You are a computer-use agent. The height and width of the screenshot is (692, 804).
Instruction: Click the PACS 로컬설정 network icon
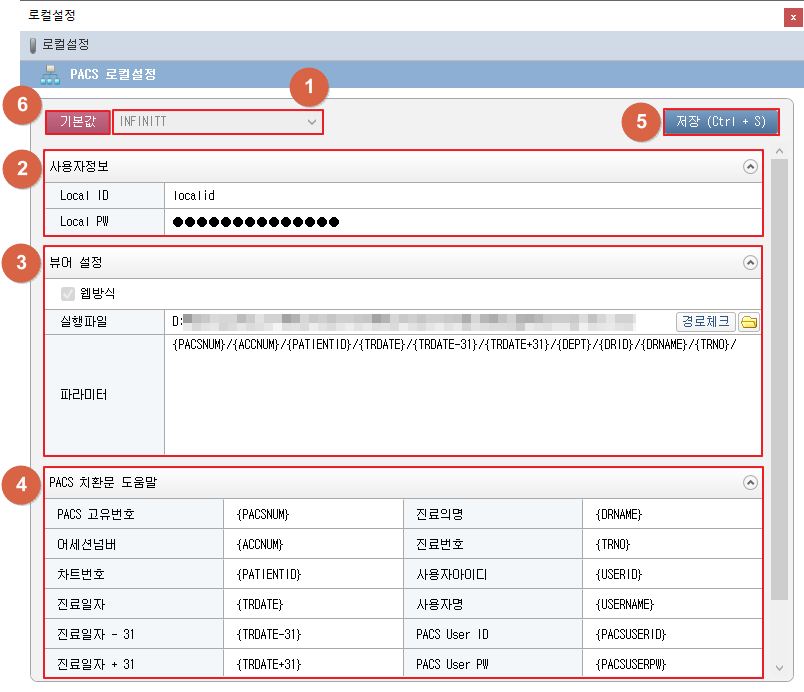[50, 74]
